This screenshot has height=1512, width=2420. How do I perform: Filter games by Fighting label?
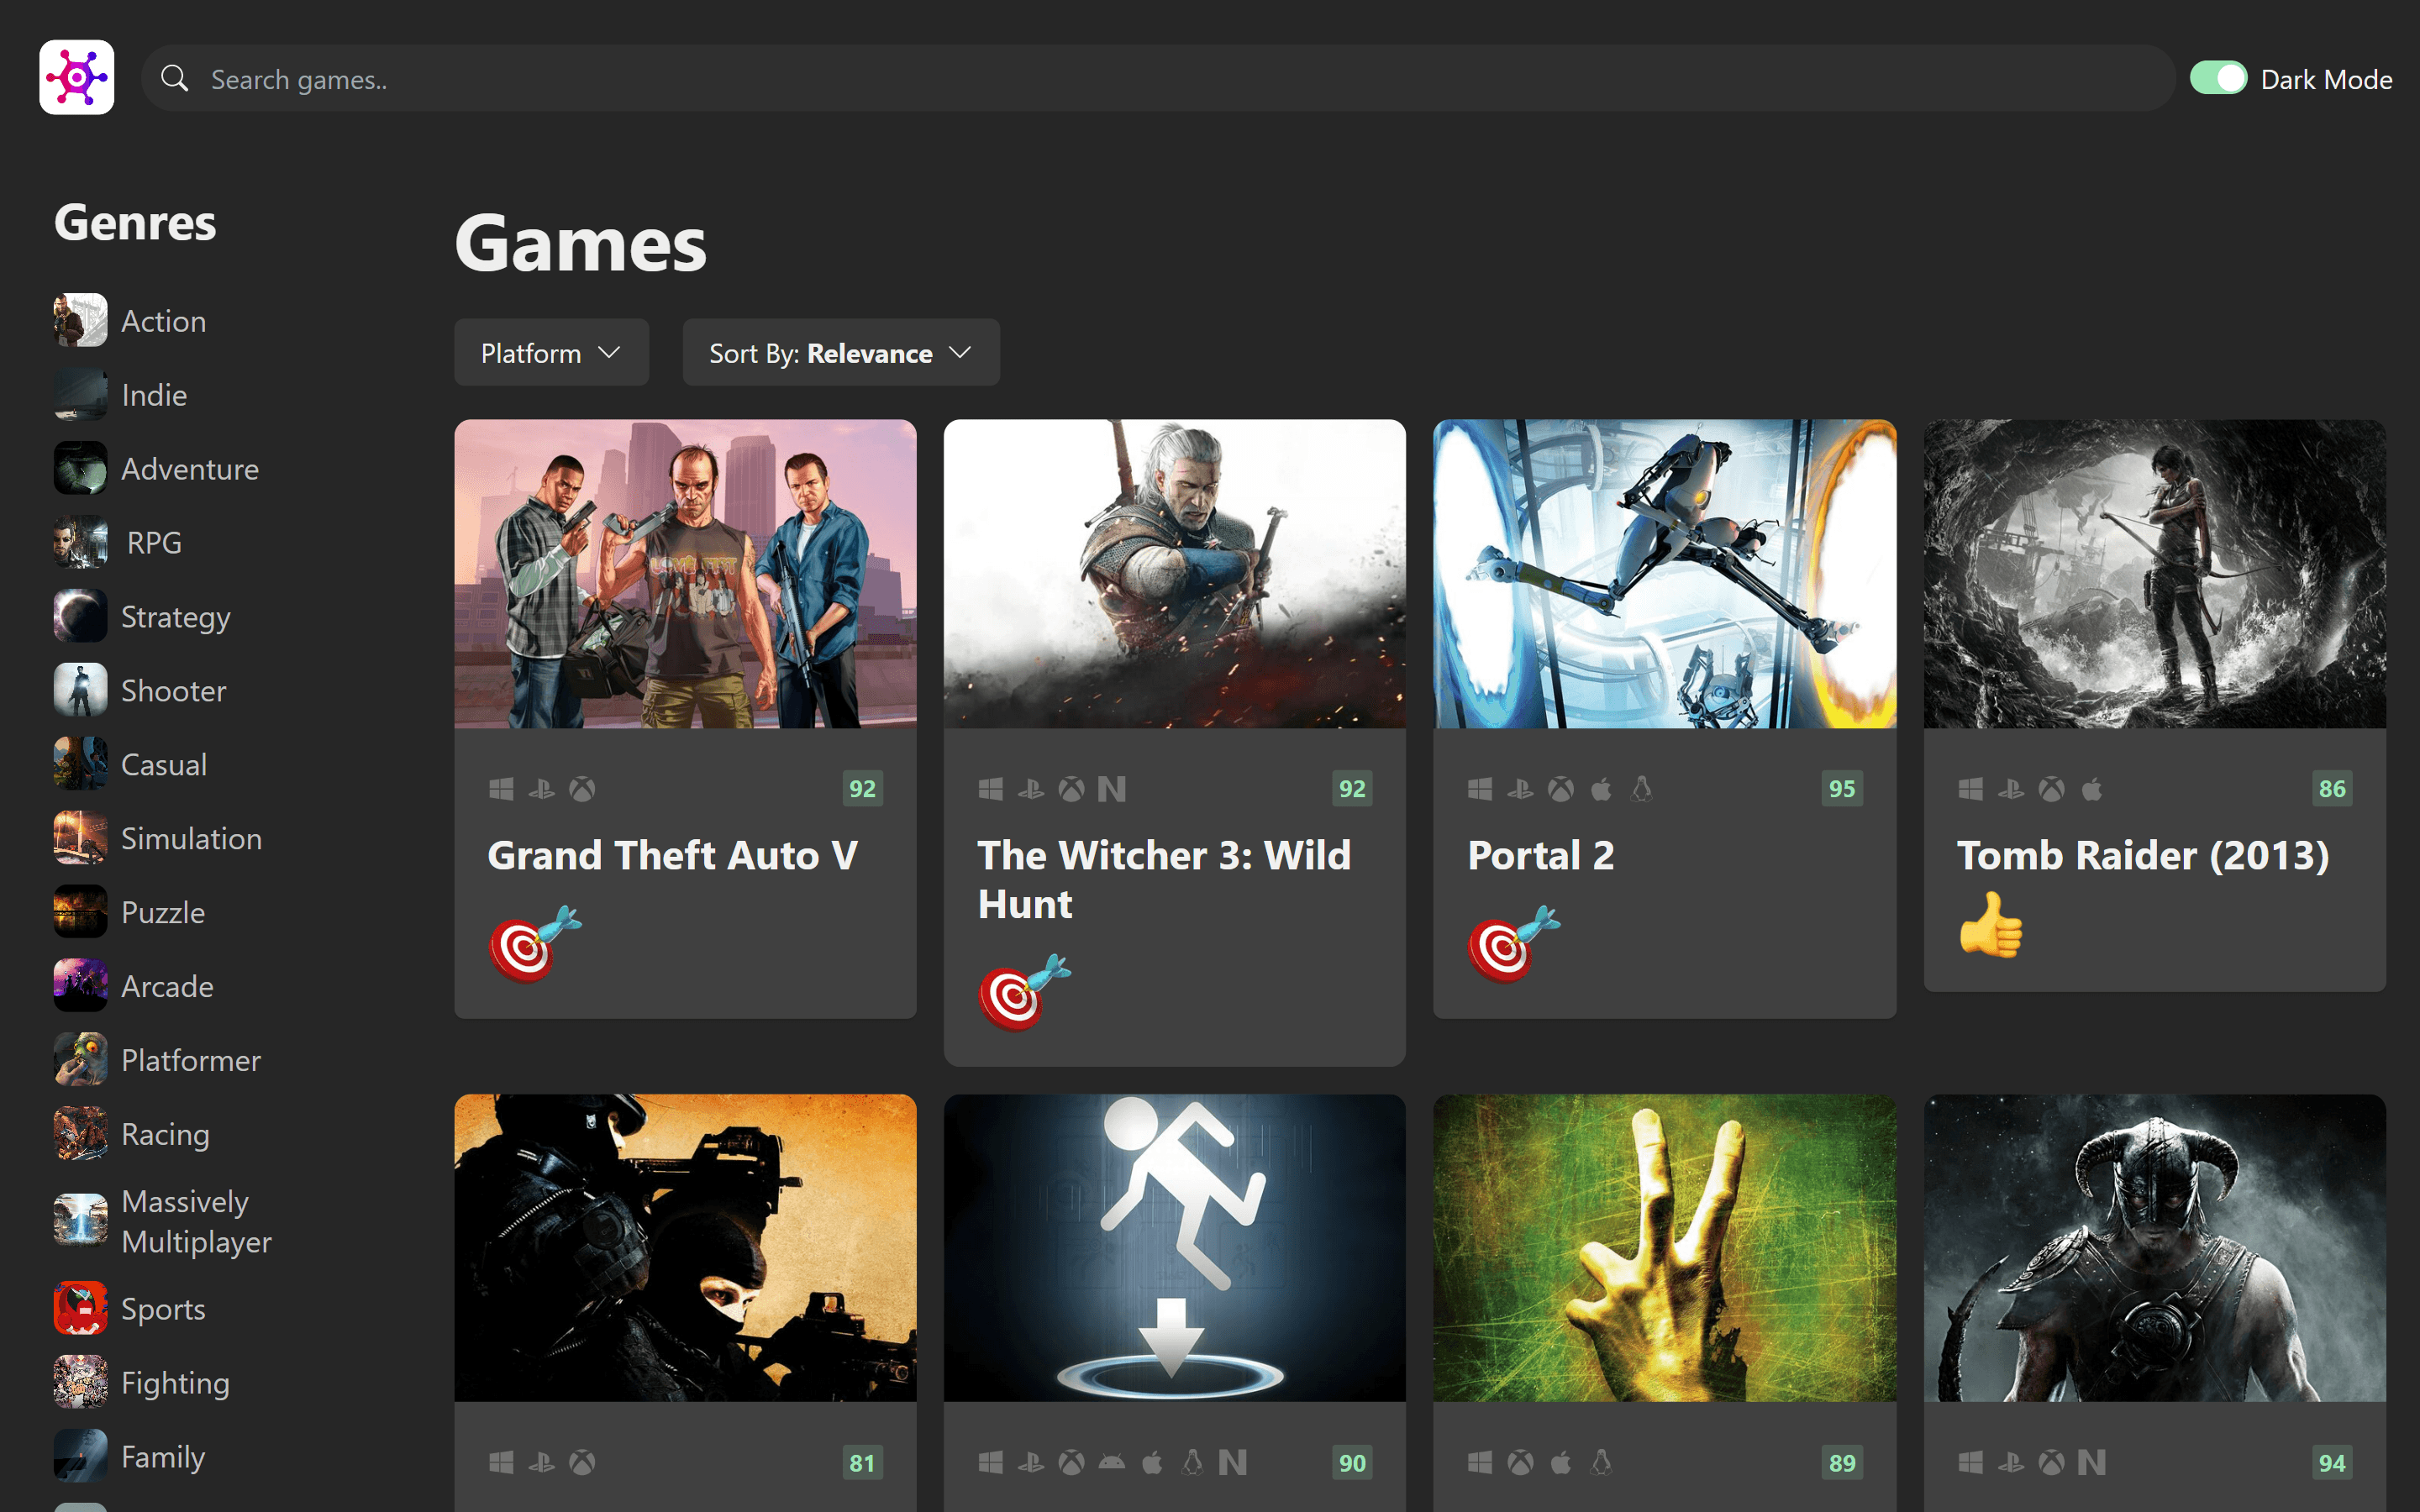click(x=176, y=1384)
